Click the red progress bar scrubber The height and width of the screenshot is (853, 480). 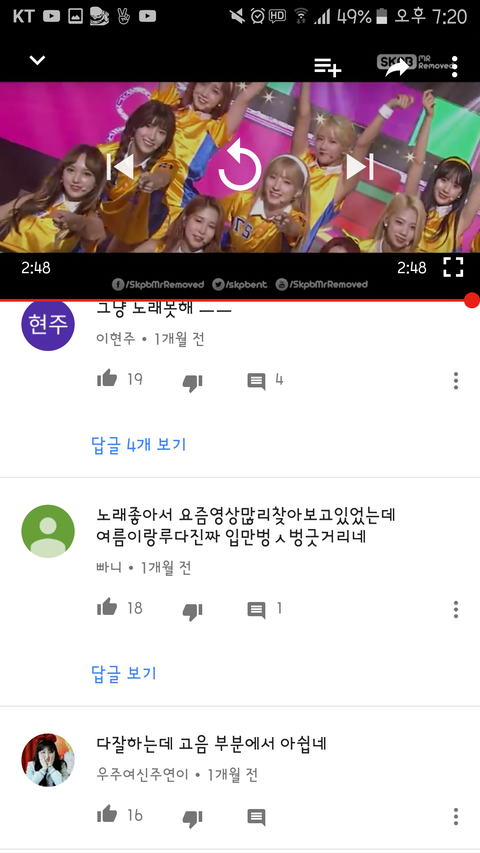(x=472, y=300)
